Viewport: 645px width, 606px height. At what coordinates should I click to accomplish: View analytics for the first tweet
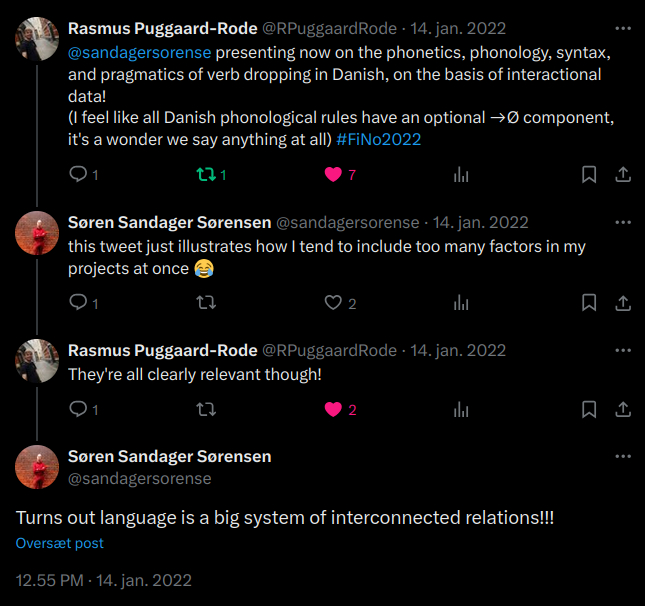[461, 175]
